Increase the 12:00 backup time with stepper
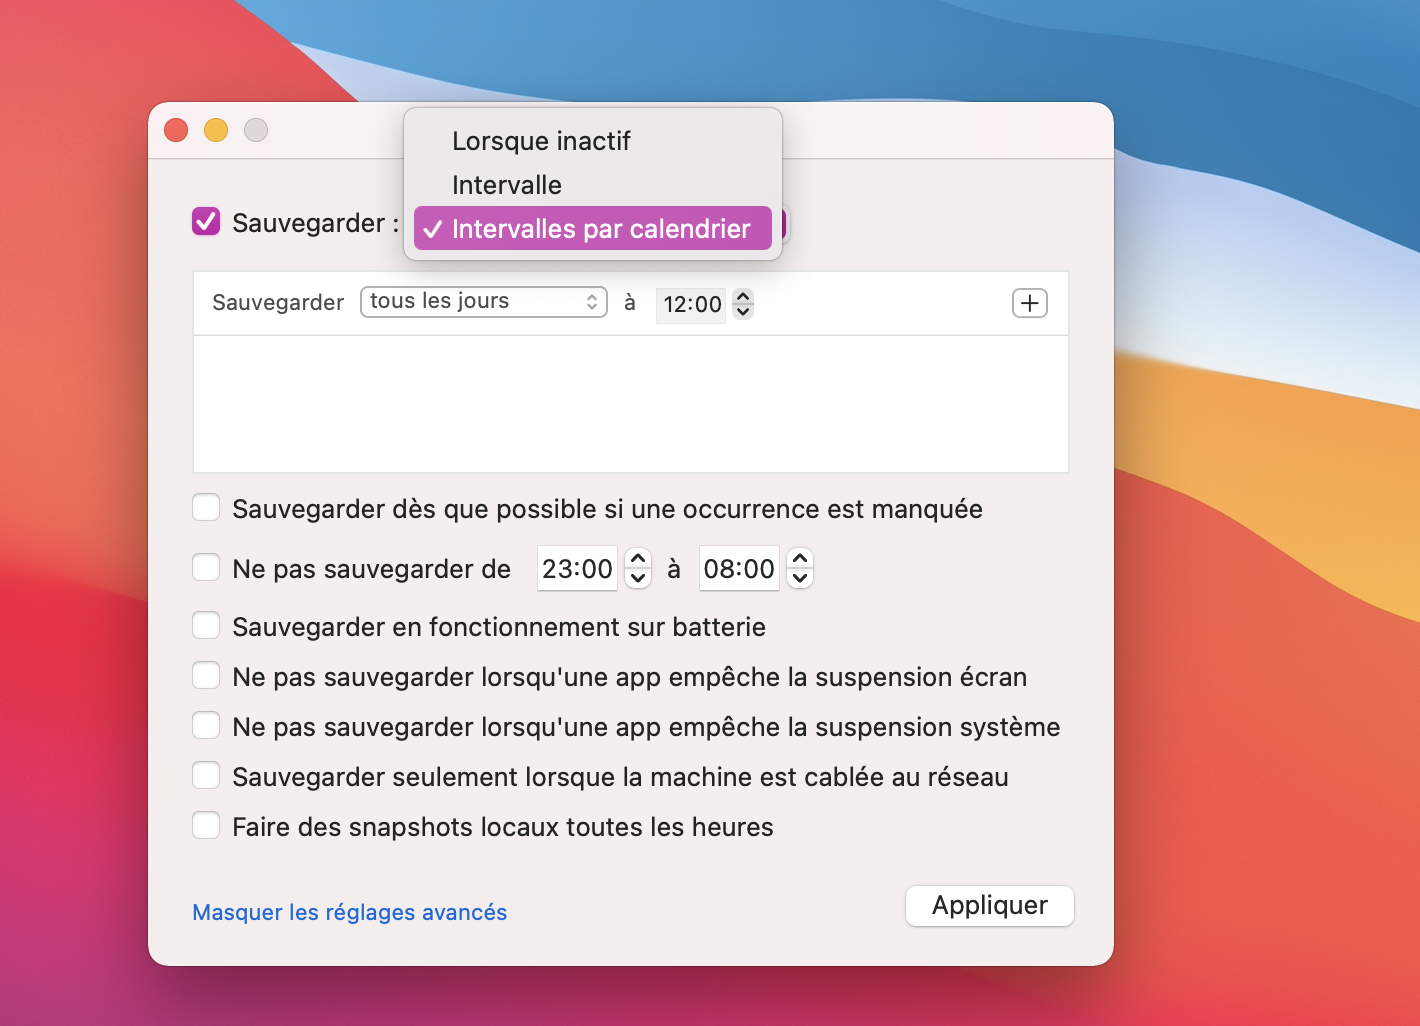Screen dimensions: 1420x1026 coord(742,297)
